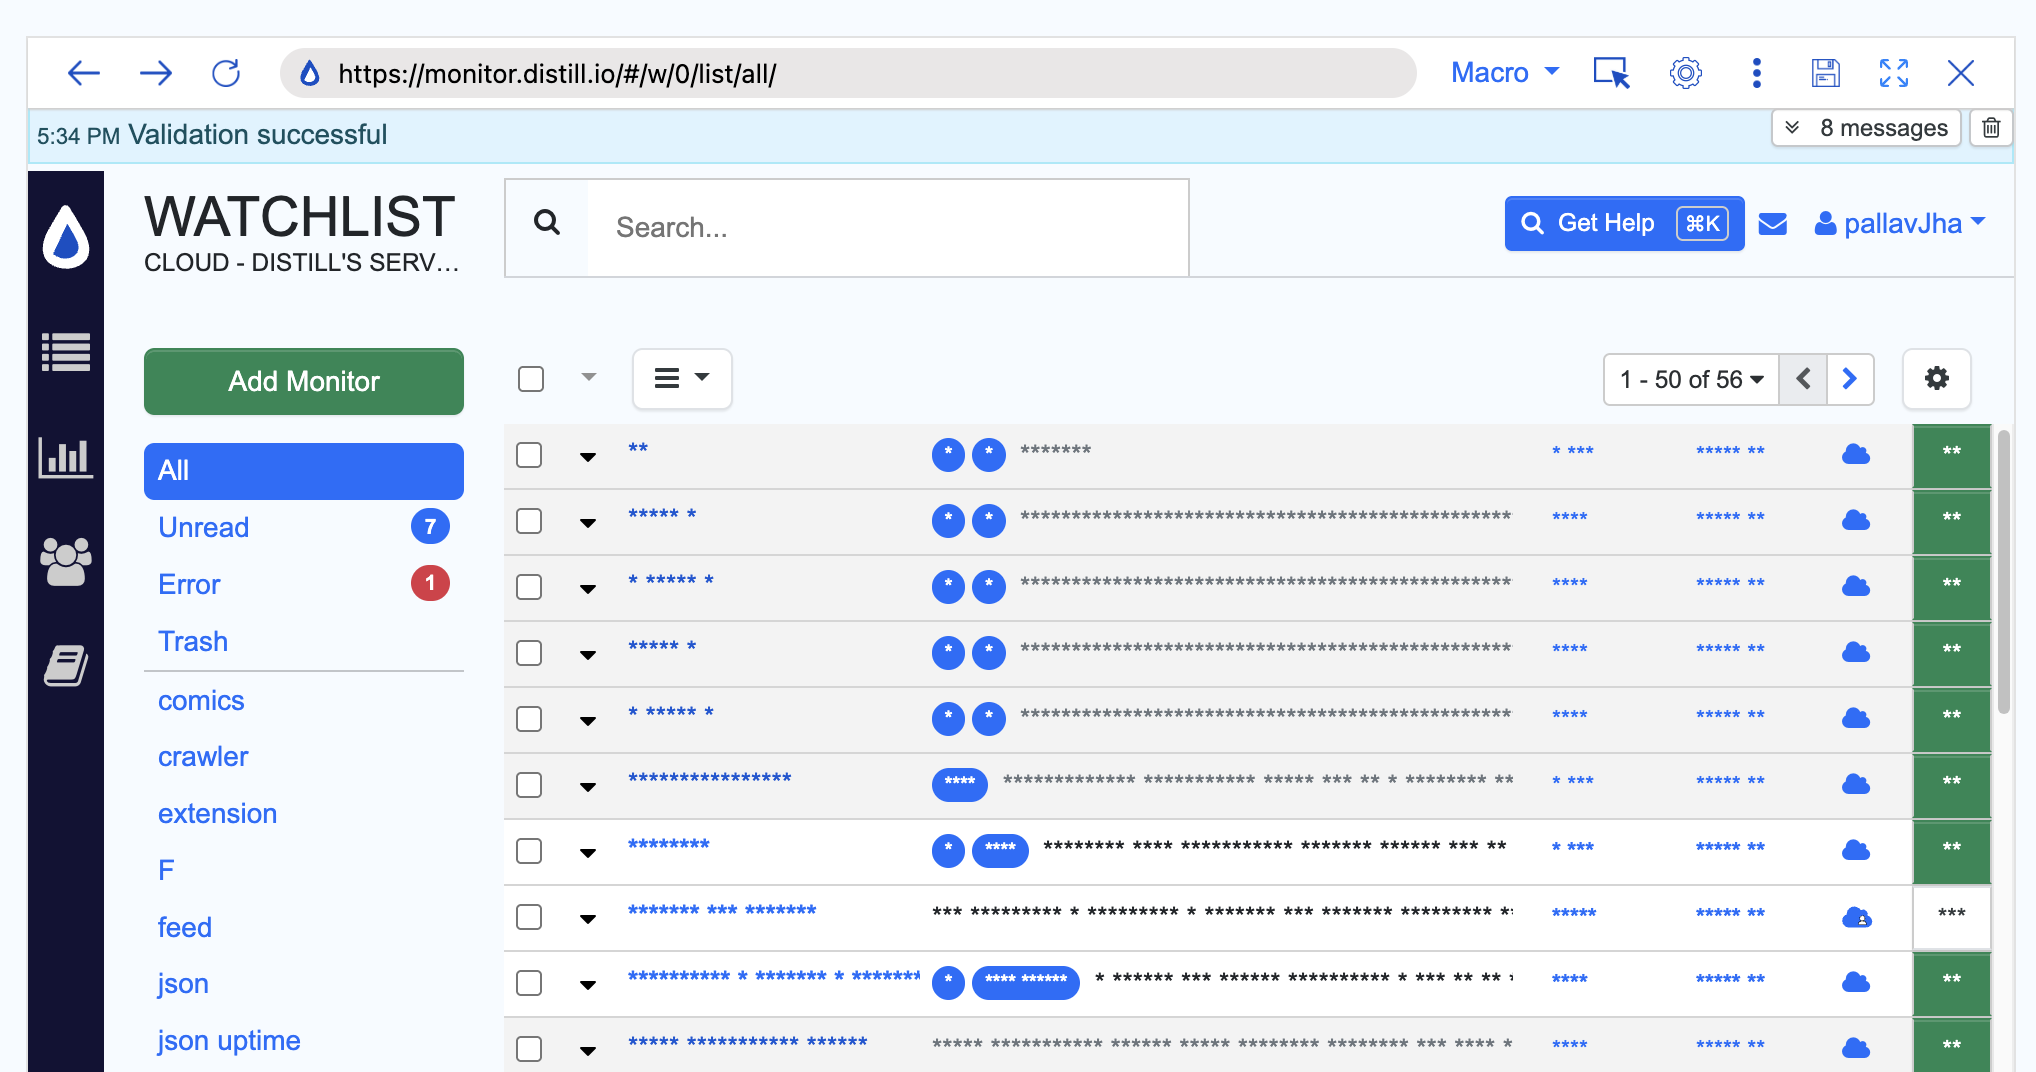Open the envelope icon next to Get Help

pos(1773,224)
